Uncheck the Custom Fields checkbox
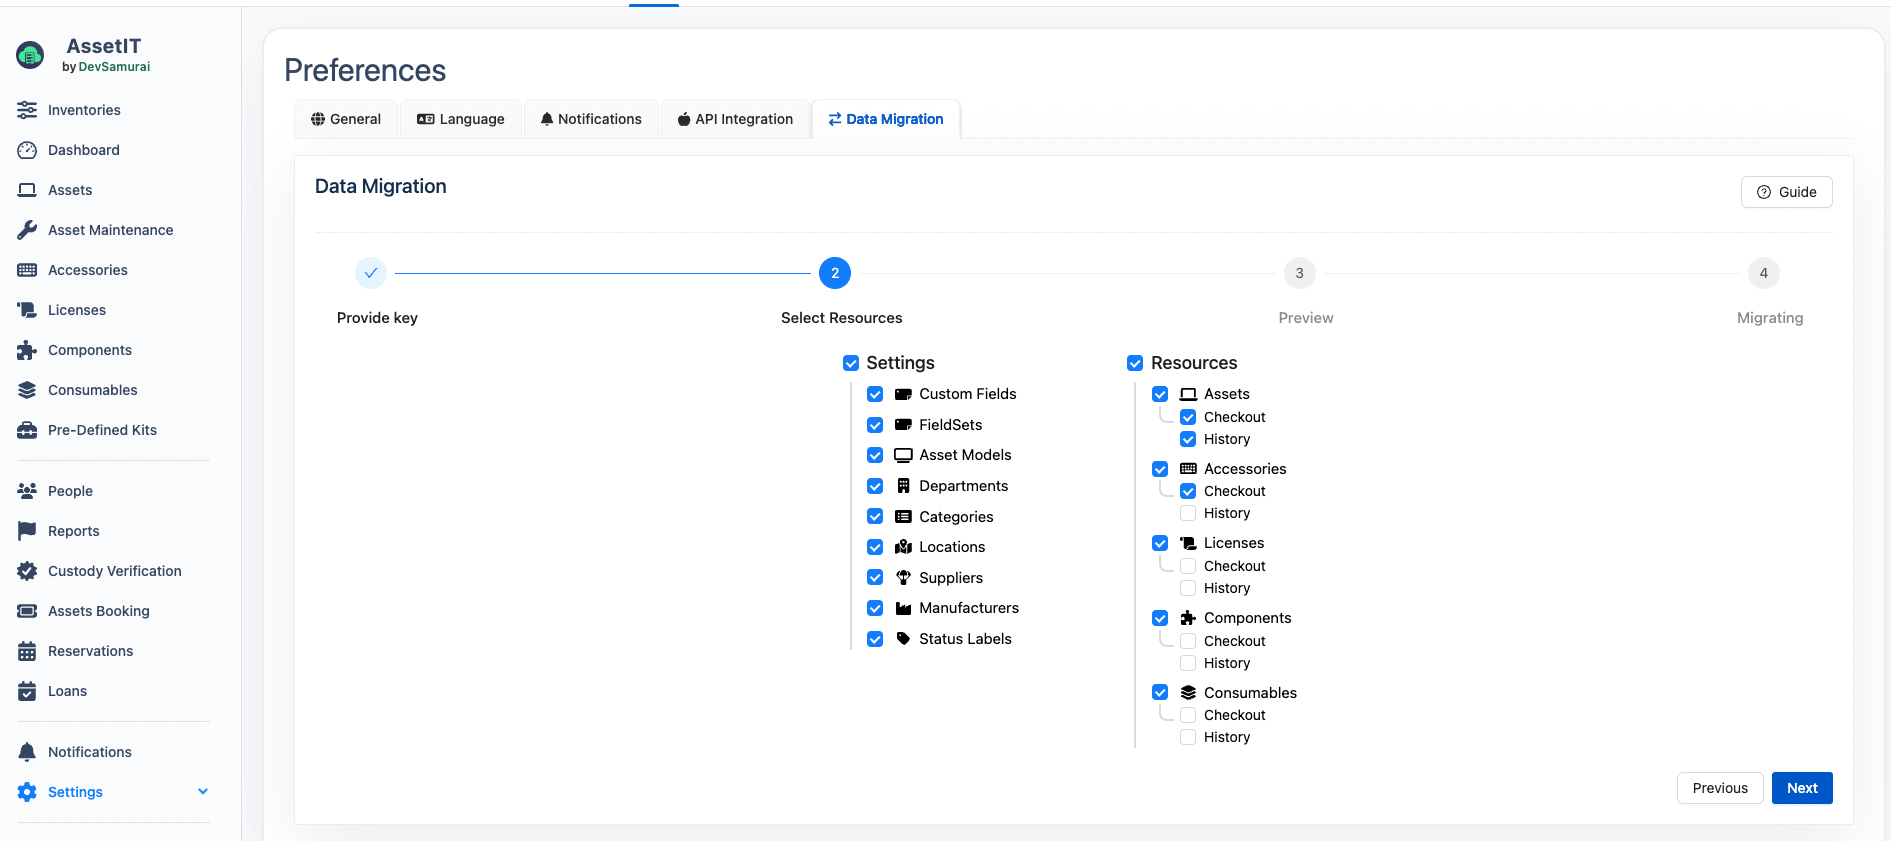The width and height of the screenshot is (1891, 841). tap(875, 394)
